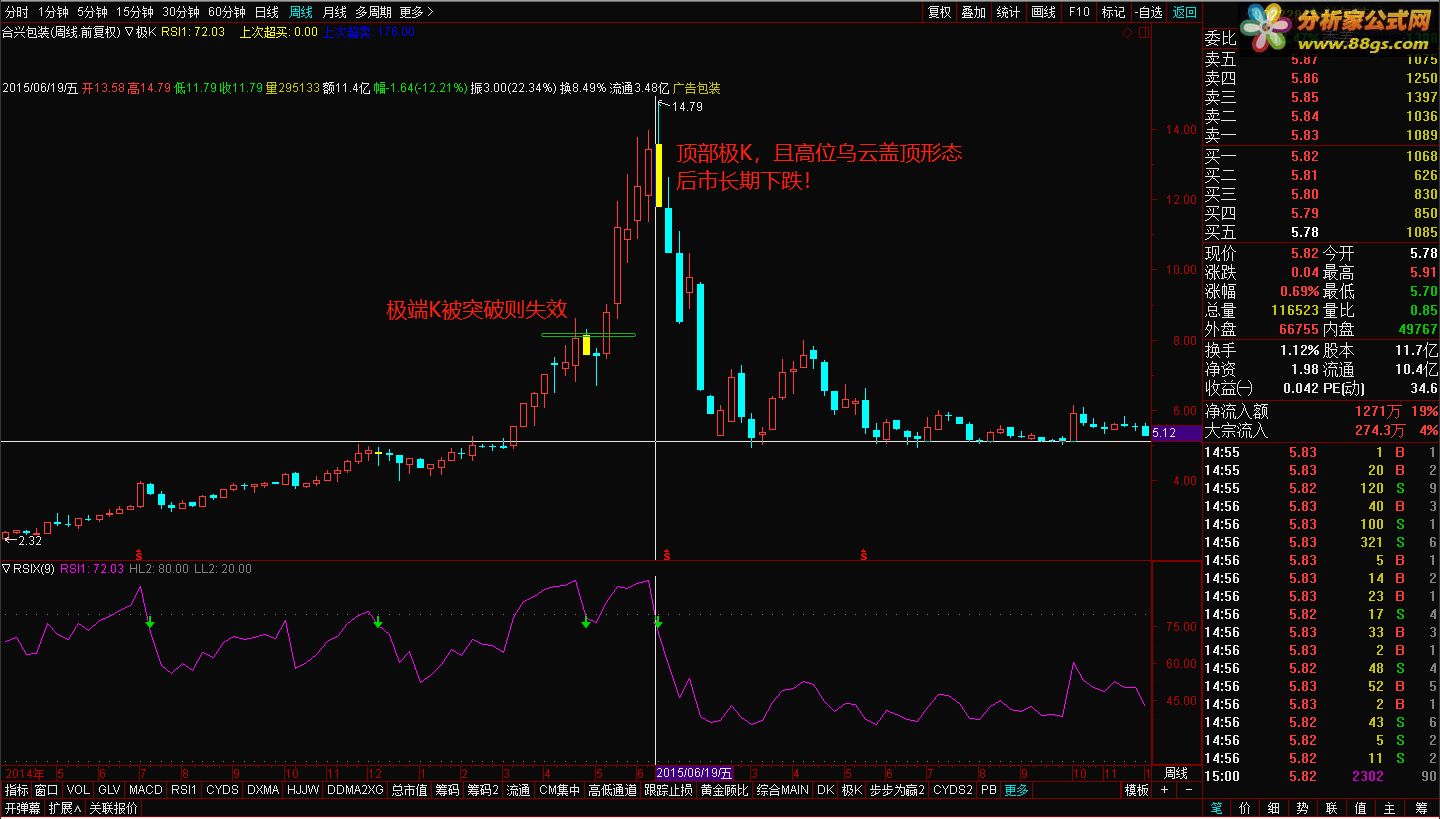Expand the ▽ 极K main indicator dropdown
Screen dimensions: 1440x819
click(141, 32)
